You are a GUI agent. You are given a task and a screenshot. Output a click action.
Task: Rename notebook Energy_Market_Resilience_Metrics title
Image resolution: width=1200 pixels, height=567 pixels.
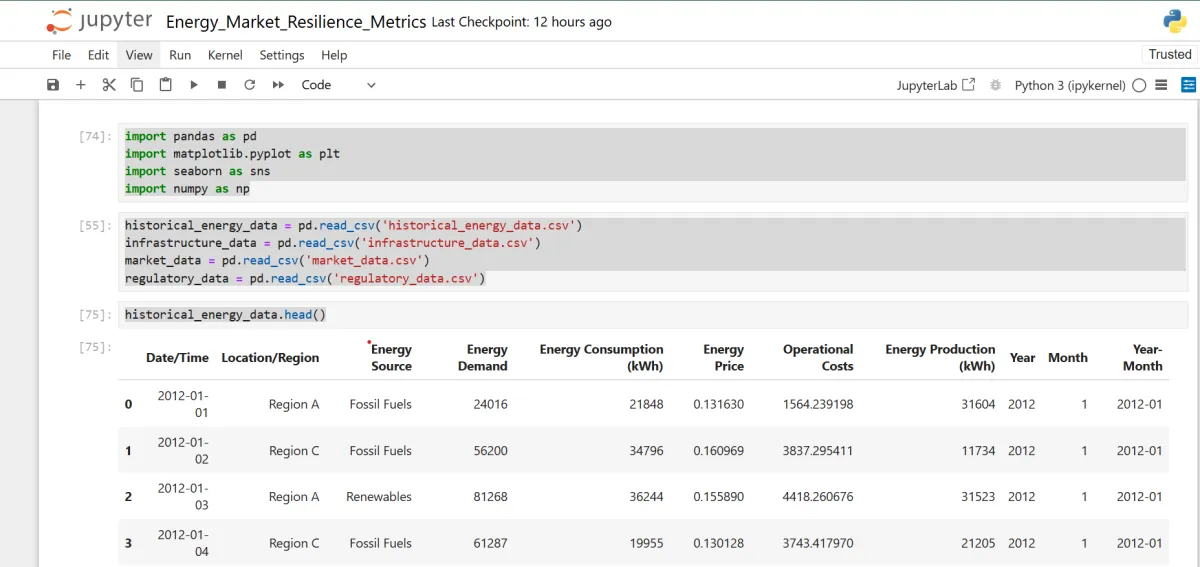296,22
